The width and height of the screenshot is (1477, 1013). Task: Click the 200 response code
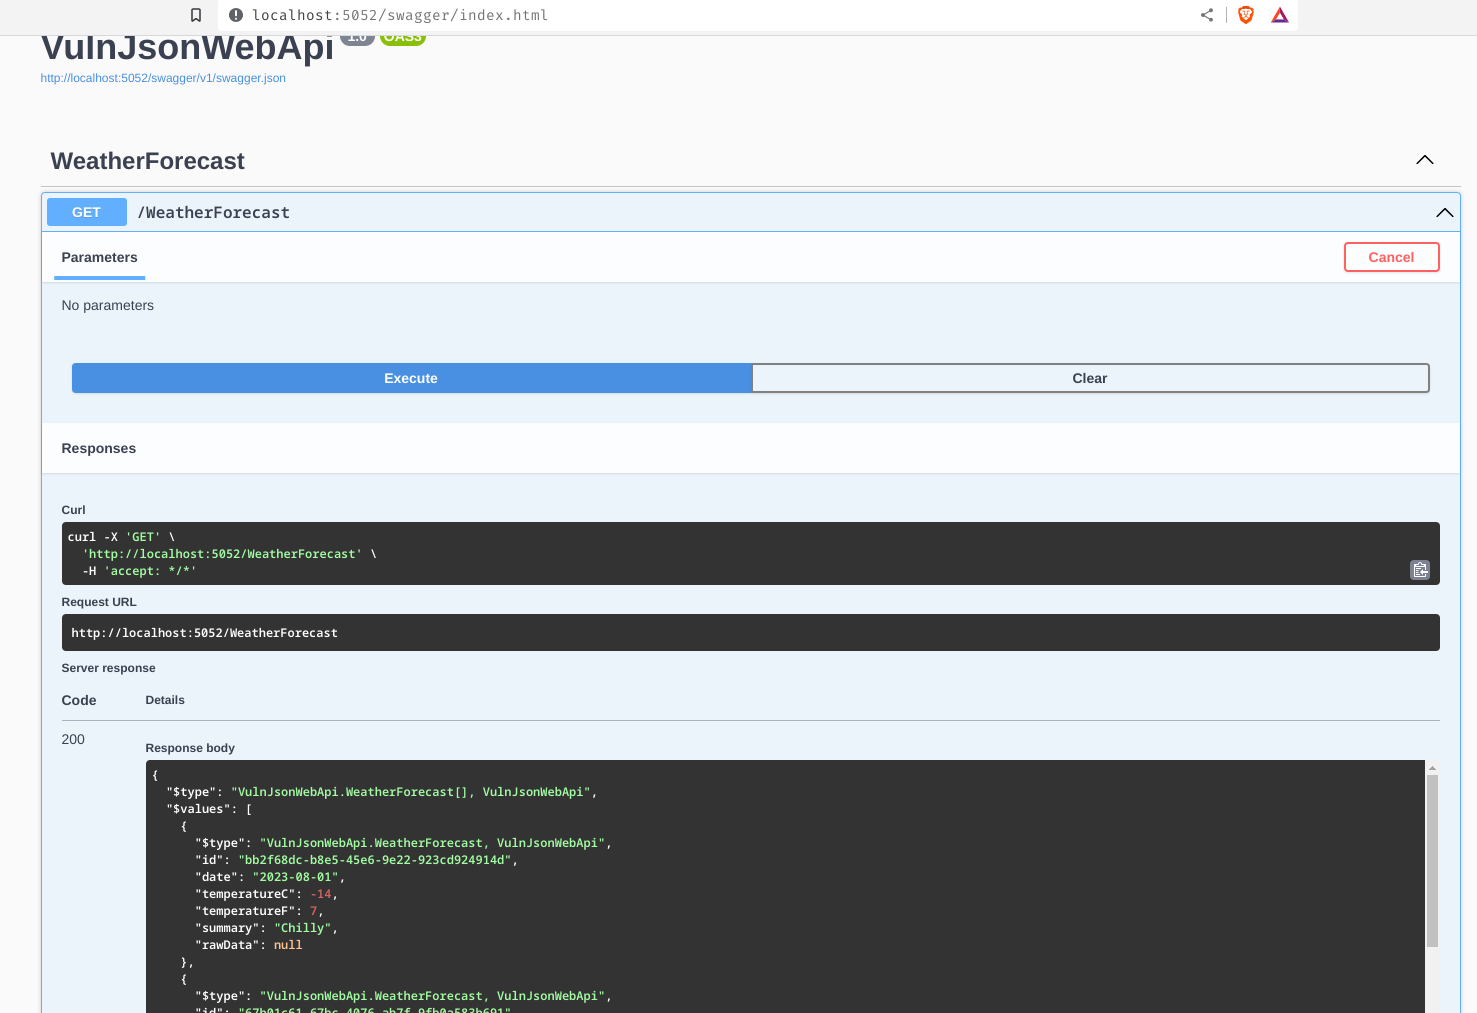(73, 739)
